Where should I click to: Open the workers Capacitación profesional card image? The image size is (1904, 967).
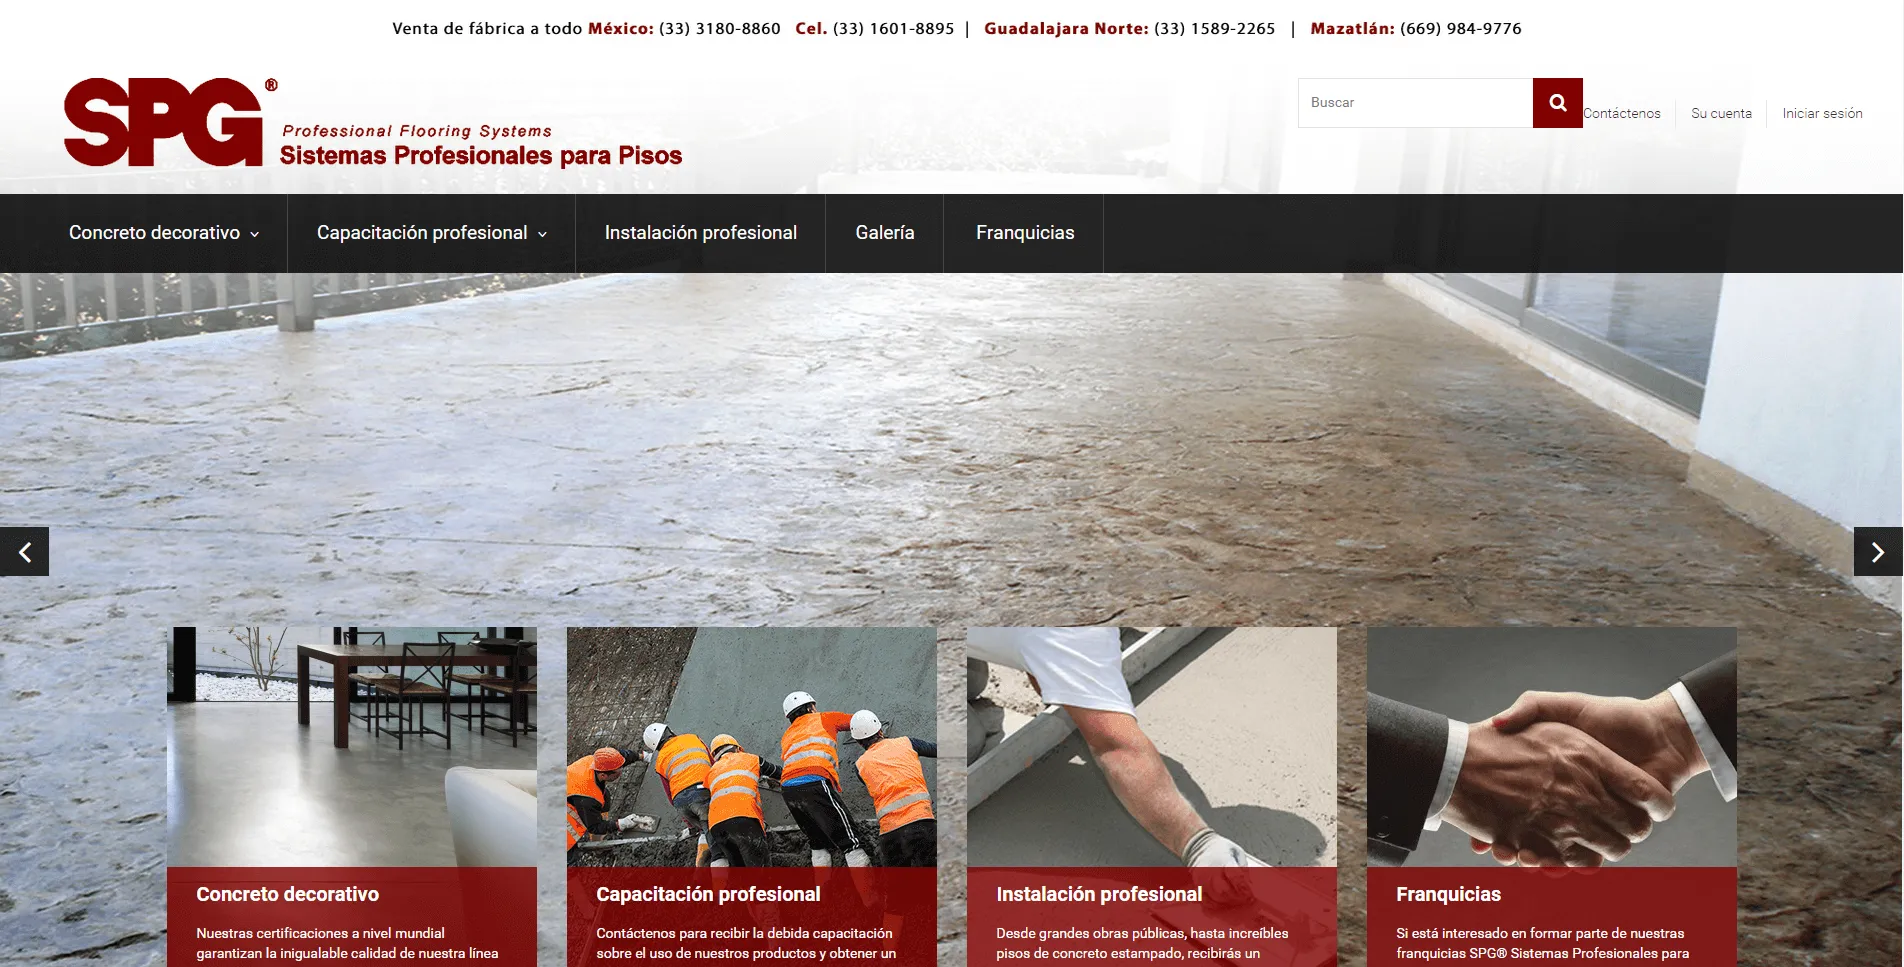tap(752, 747)
